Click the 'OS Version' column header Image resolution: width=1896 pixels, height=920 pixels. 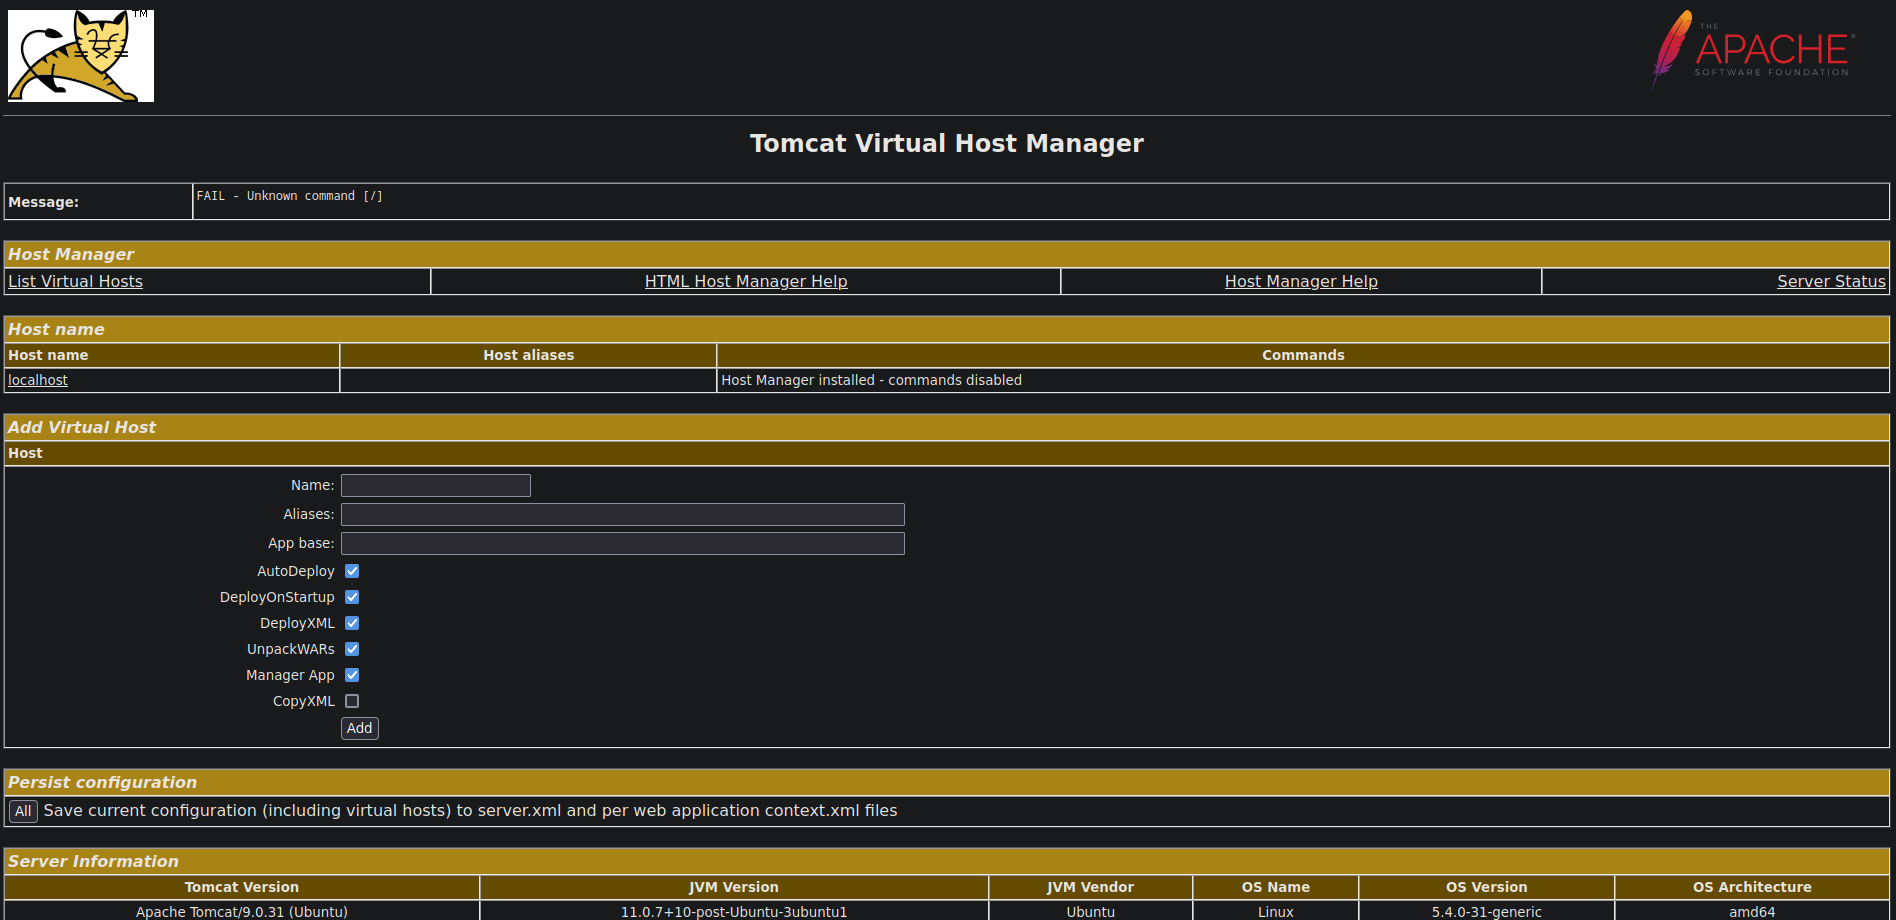click(x=1486, y=887)
